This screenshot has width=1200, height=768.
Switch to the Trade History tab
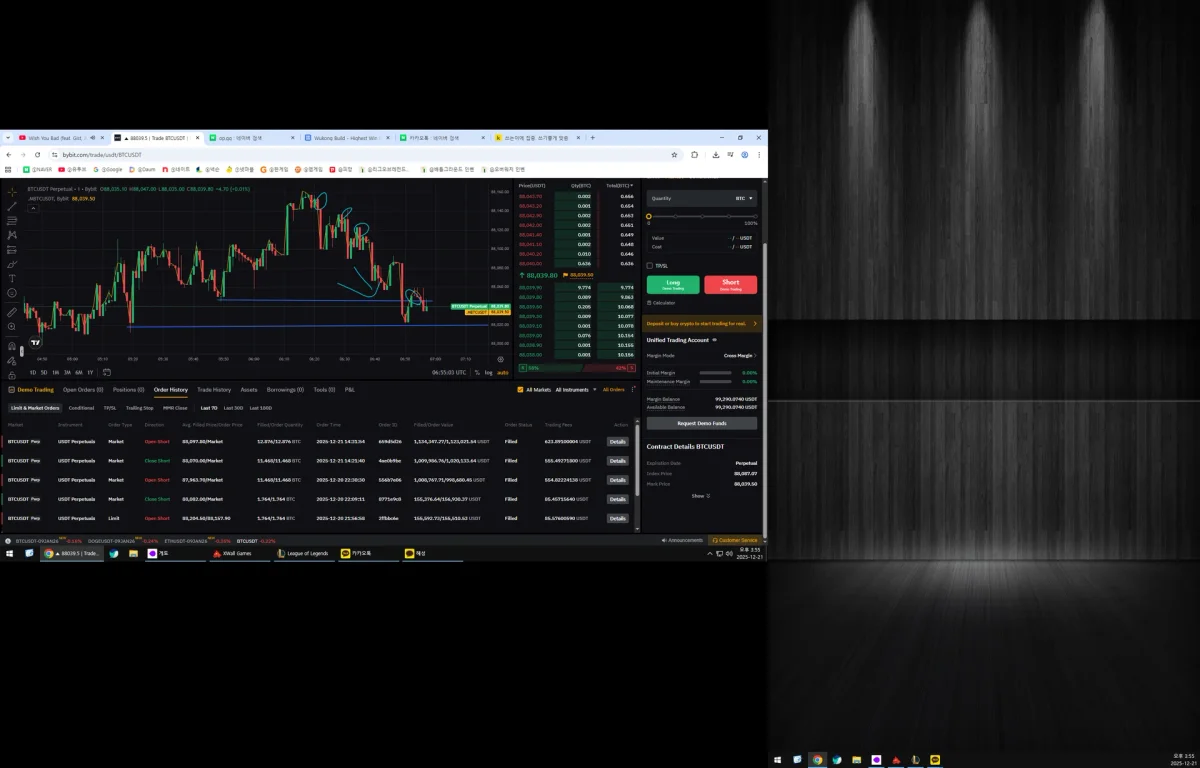pos(214,389)
